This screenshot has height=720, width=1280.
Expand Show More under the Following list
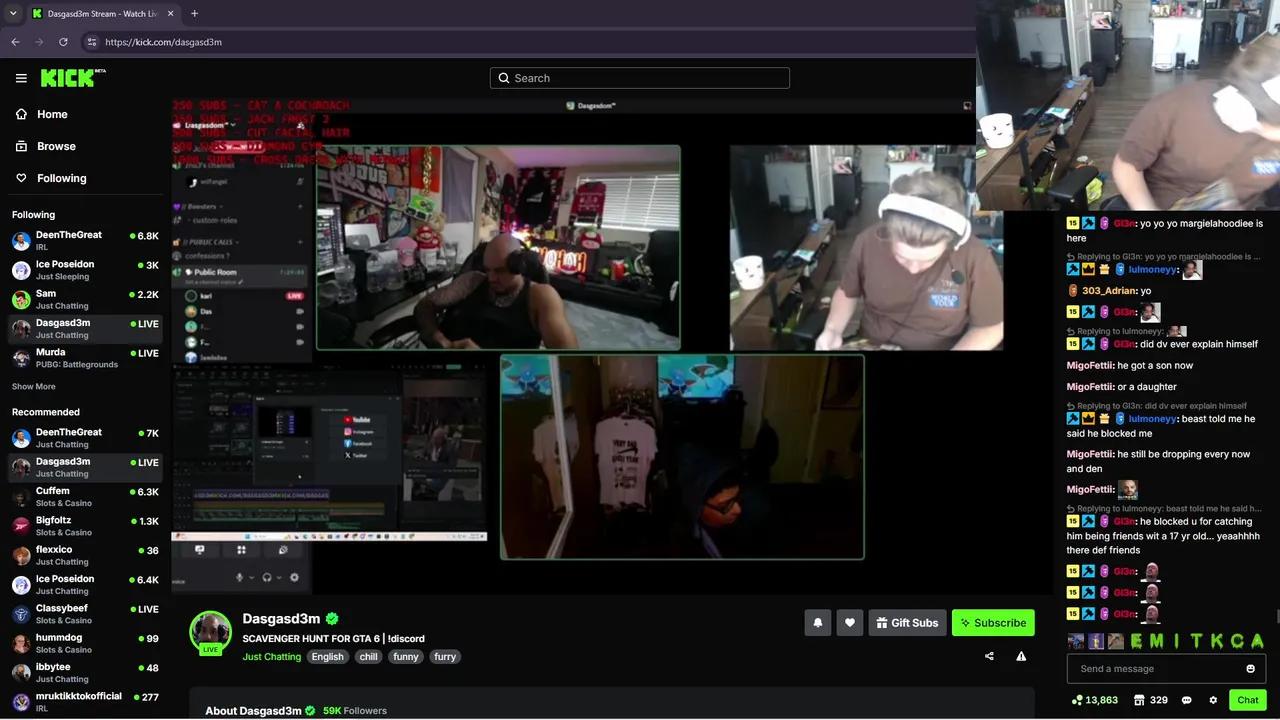coord(34,387)
